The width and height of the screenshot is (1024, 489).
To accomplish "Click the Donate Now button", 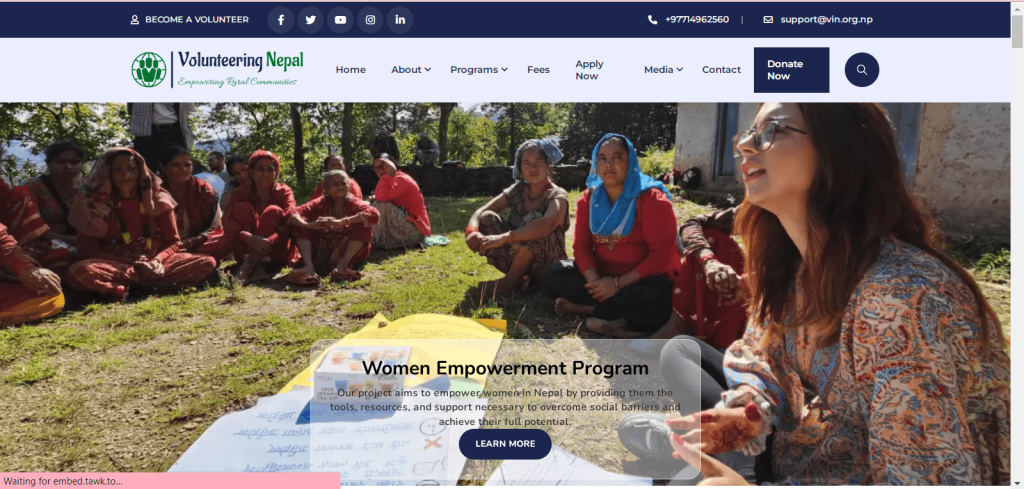I will (792, 70).
